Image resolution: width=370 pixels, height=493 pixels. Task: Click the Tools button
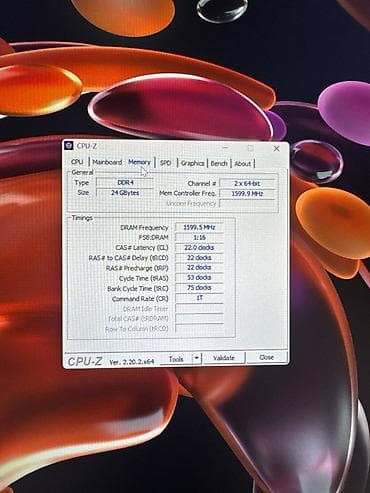coord(176,359)
